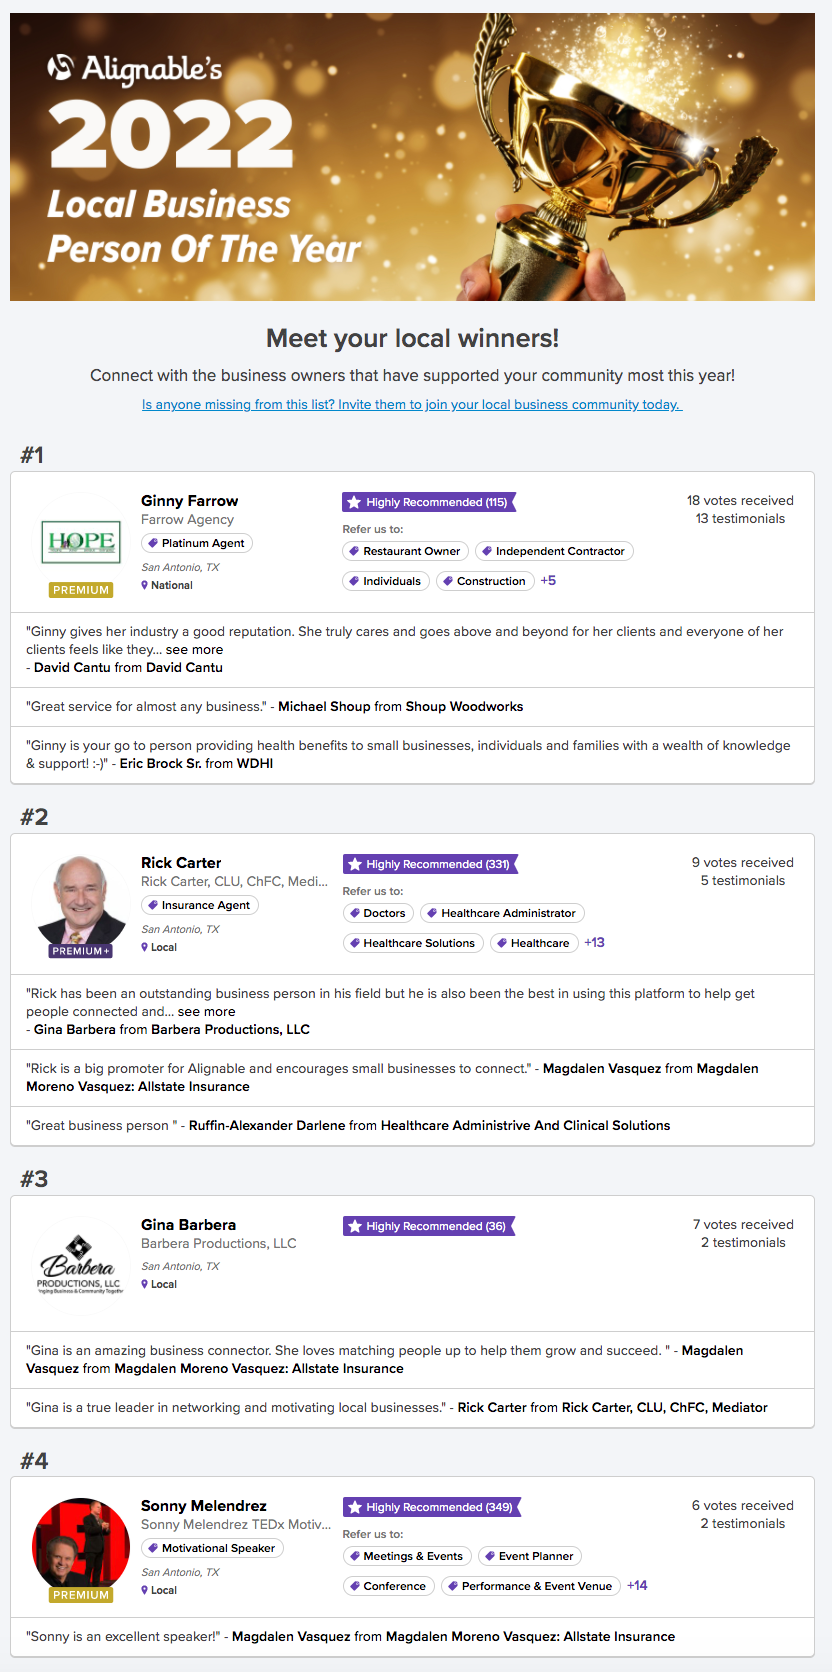Click see more on David Cantu's testimonial
Image resolution: width=832 pixels, height=1672 pixels.
(194, 650)
